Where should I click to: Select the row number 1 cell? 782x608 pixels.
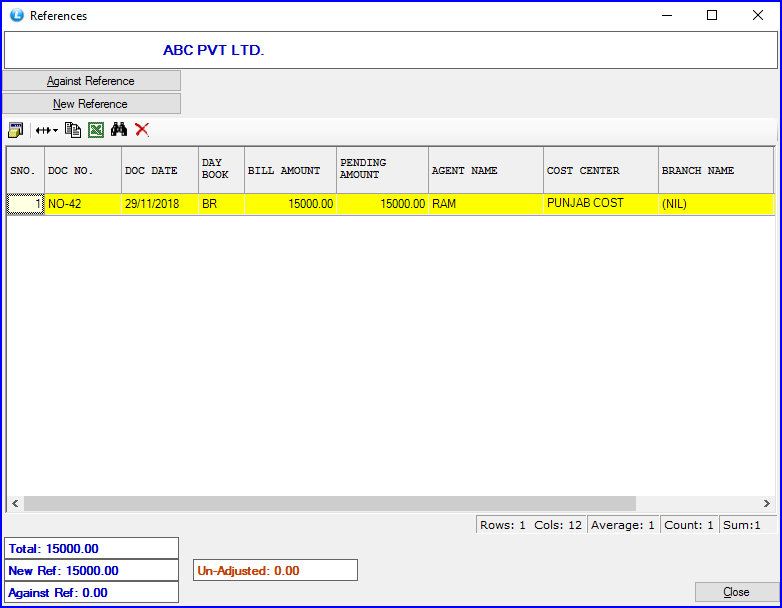pyautogui.click(x=25, y=204)
